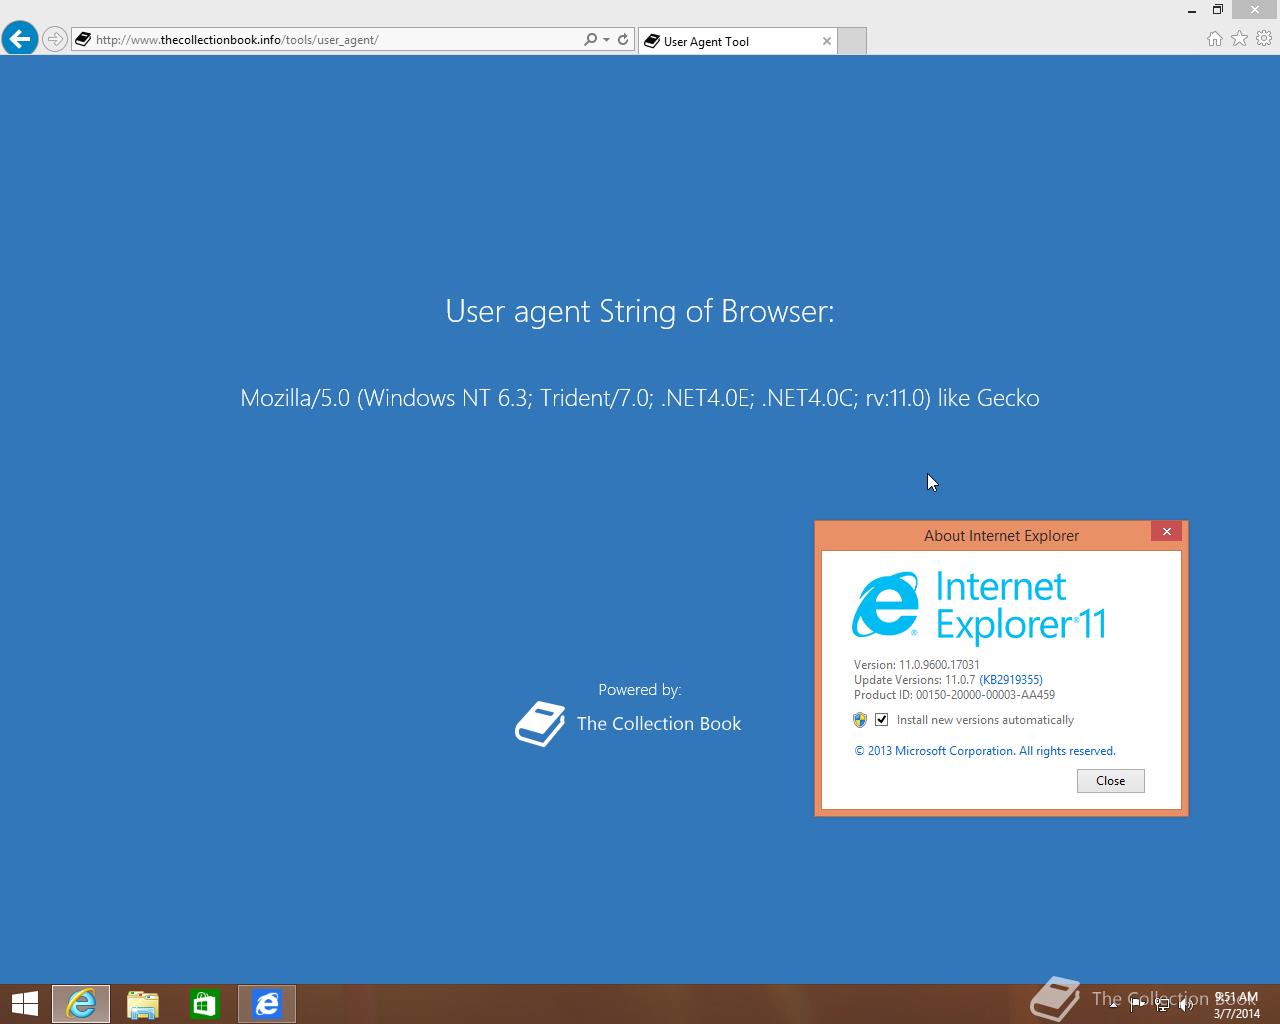Click the Home icon in browser toolbar

pos(1214,39)
